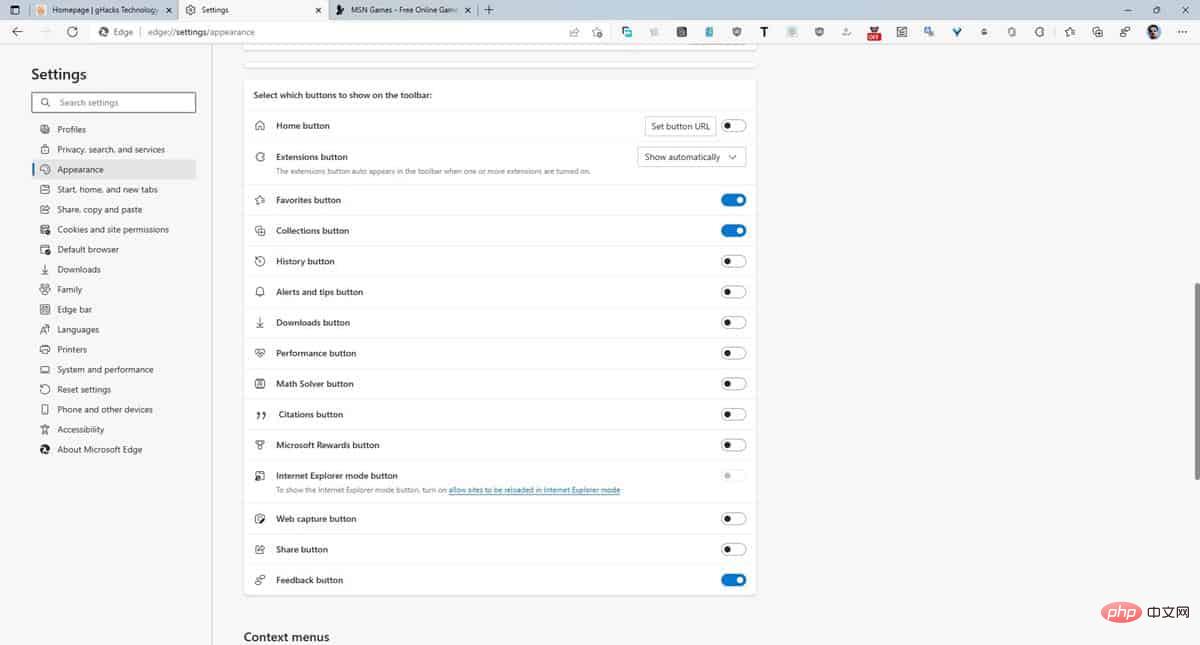Open the Favorites toolbar button
The image size is (1200, 645).
[x=1070, y=32]
